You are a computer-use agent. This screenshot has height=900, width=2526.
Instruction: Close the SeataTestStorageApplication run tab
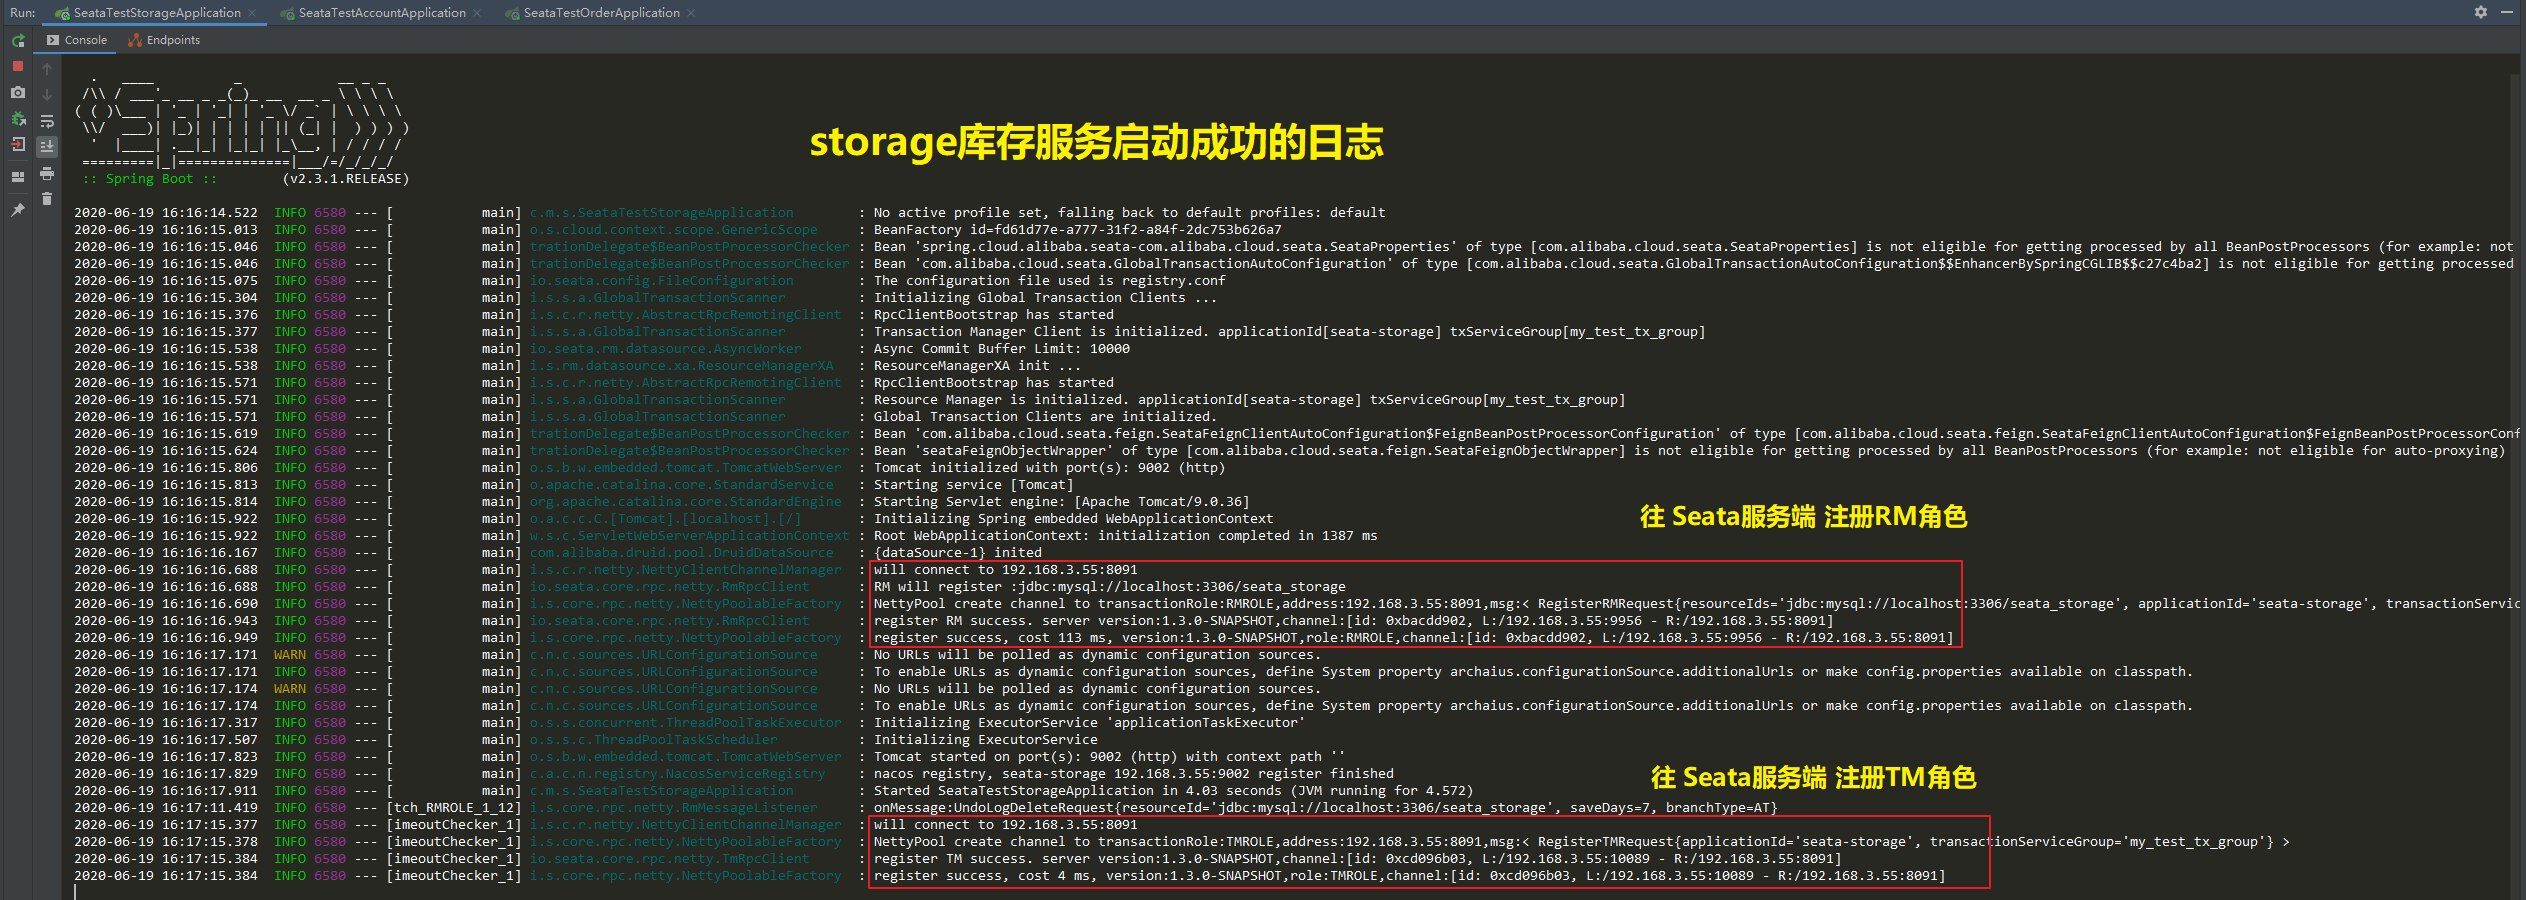253,13
